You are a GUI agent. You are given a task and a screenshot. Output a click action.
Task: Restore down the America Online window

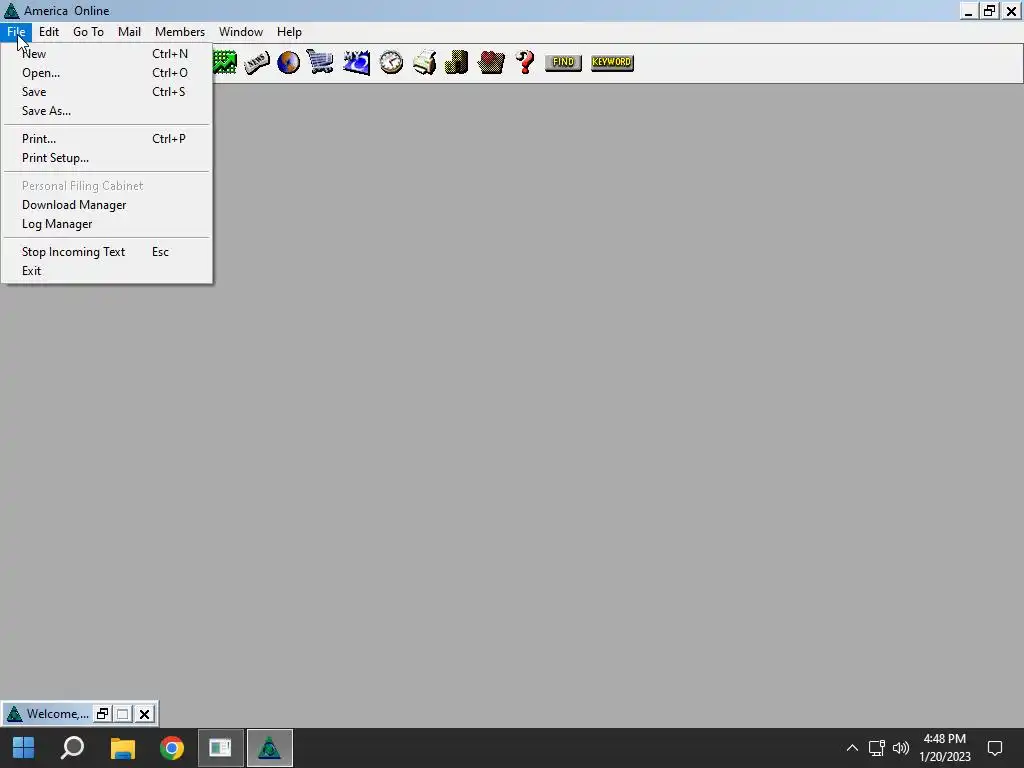click(990, 11)
